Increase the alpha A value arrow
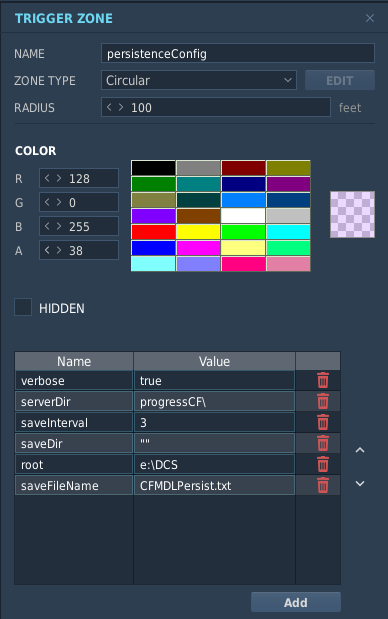The image size is (388, 619). tap(59, 250)
